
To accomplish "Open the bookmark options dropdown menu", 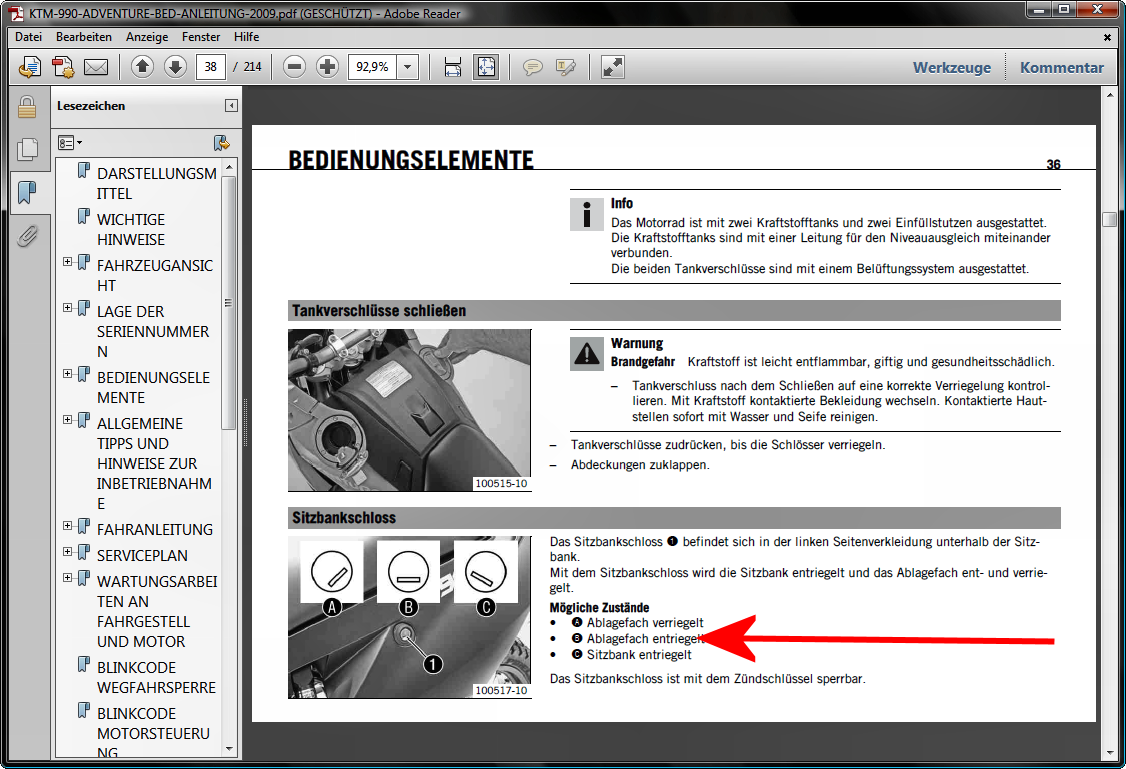I will pyautogui.click(x=70, y=143).
